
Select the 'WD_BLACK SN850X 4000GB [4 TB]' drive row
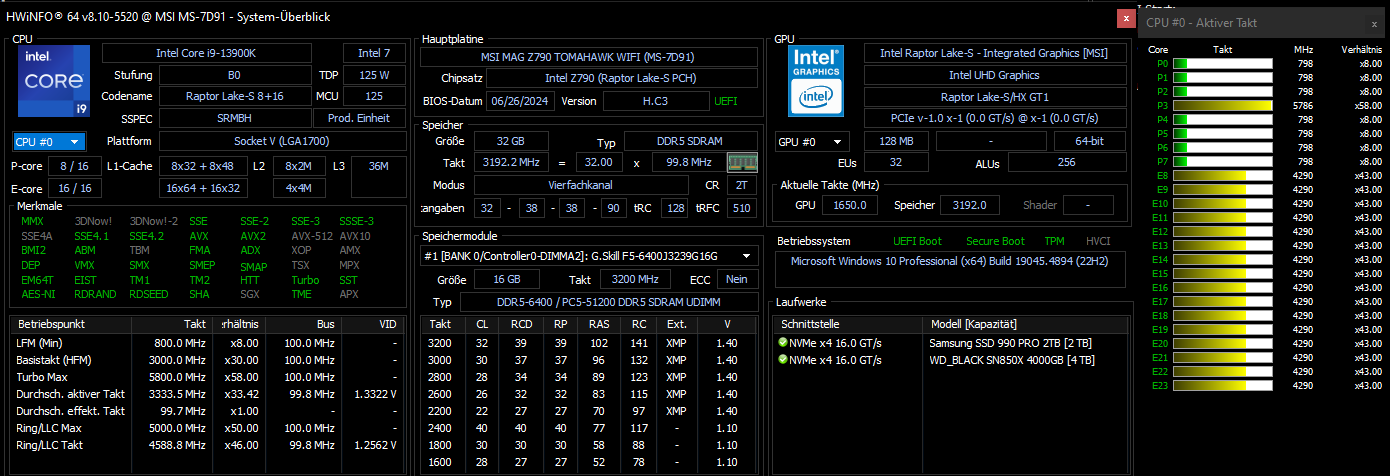click(951, 360)
